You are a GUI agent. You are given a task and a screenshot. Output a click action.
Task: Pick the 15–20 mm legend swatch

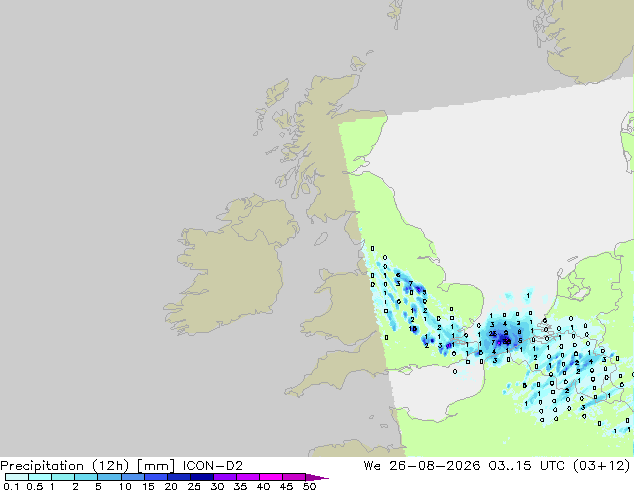click(155, 477)
